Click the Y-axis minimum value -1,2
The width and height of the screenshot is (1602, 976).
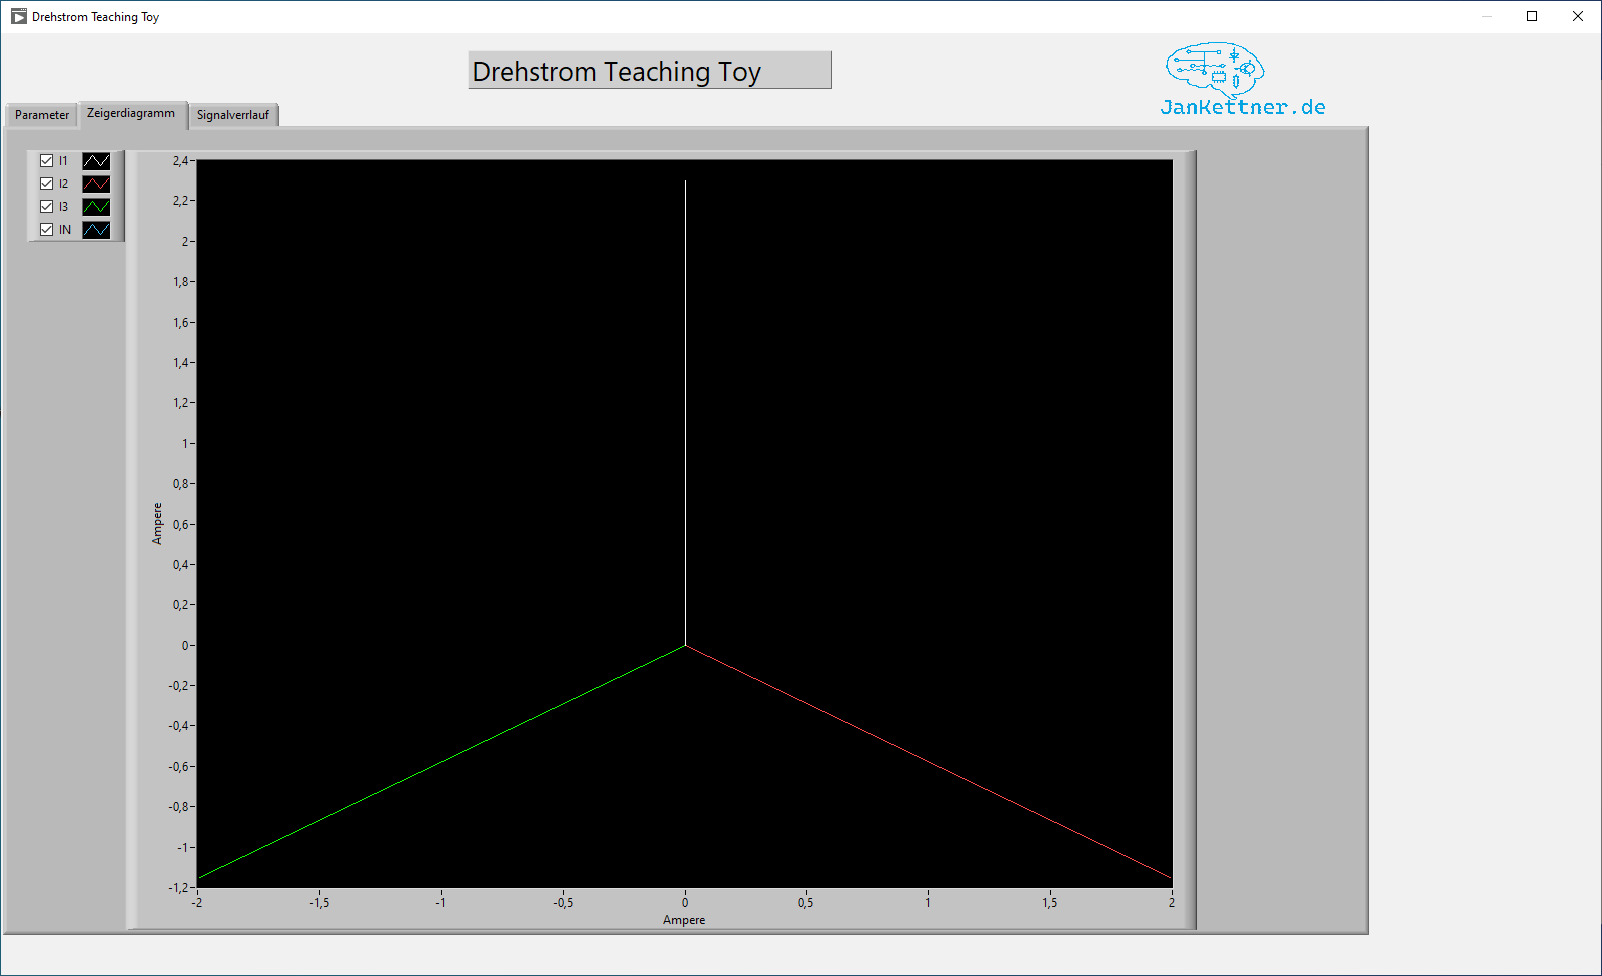click(178, 887)
